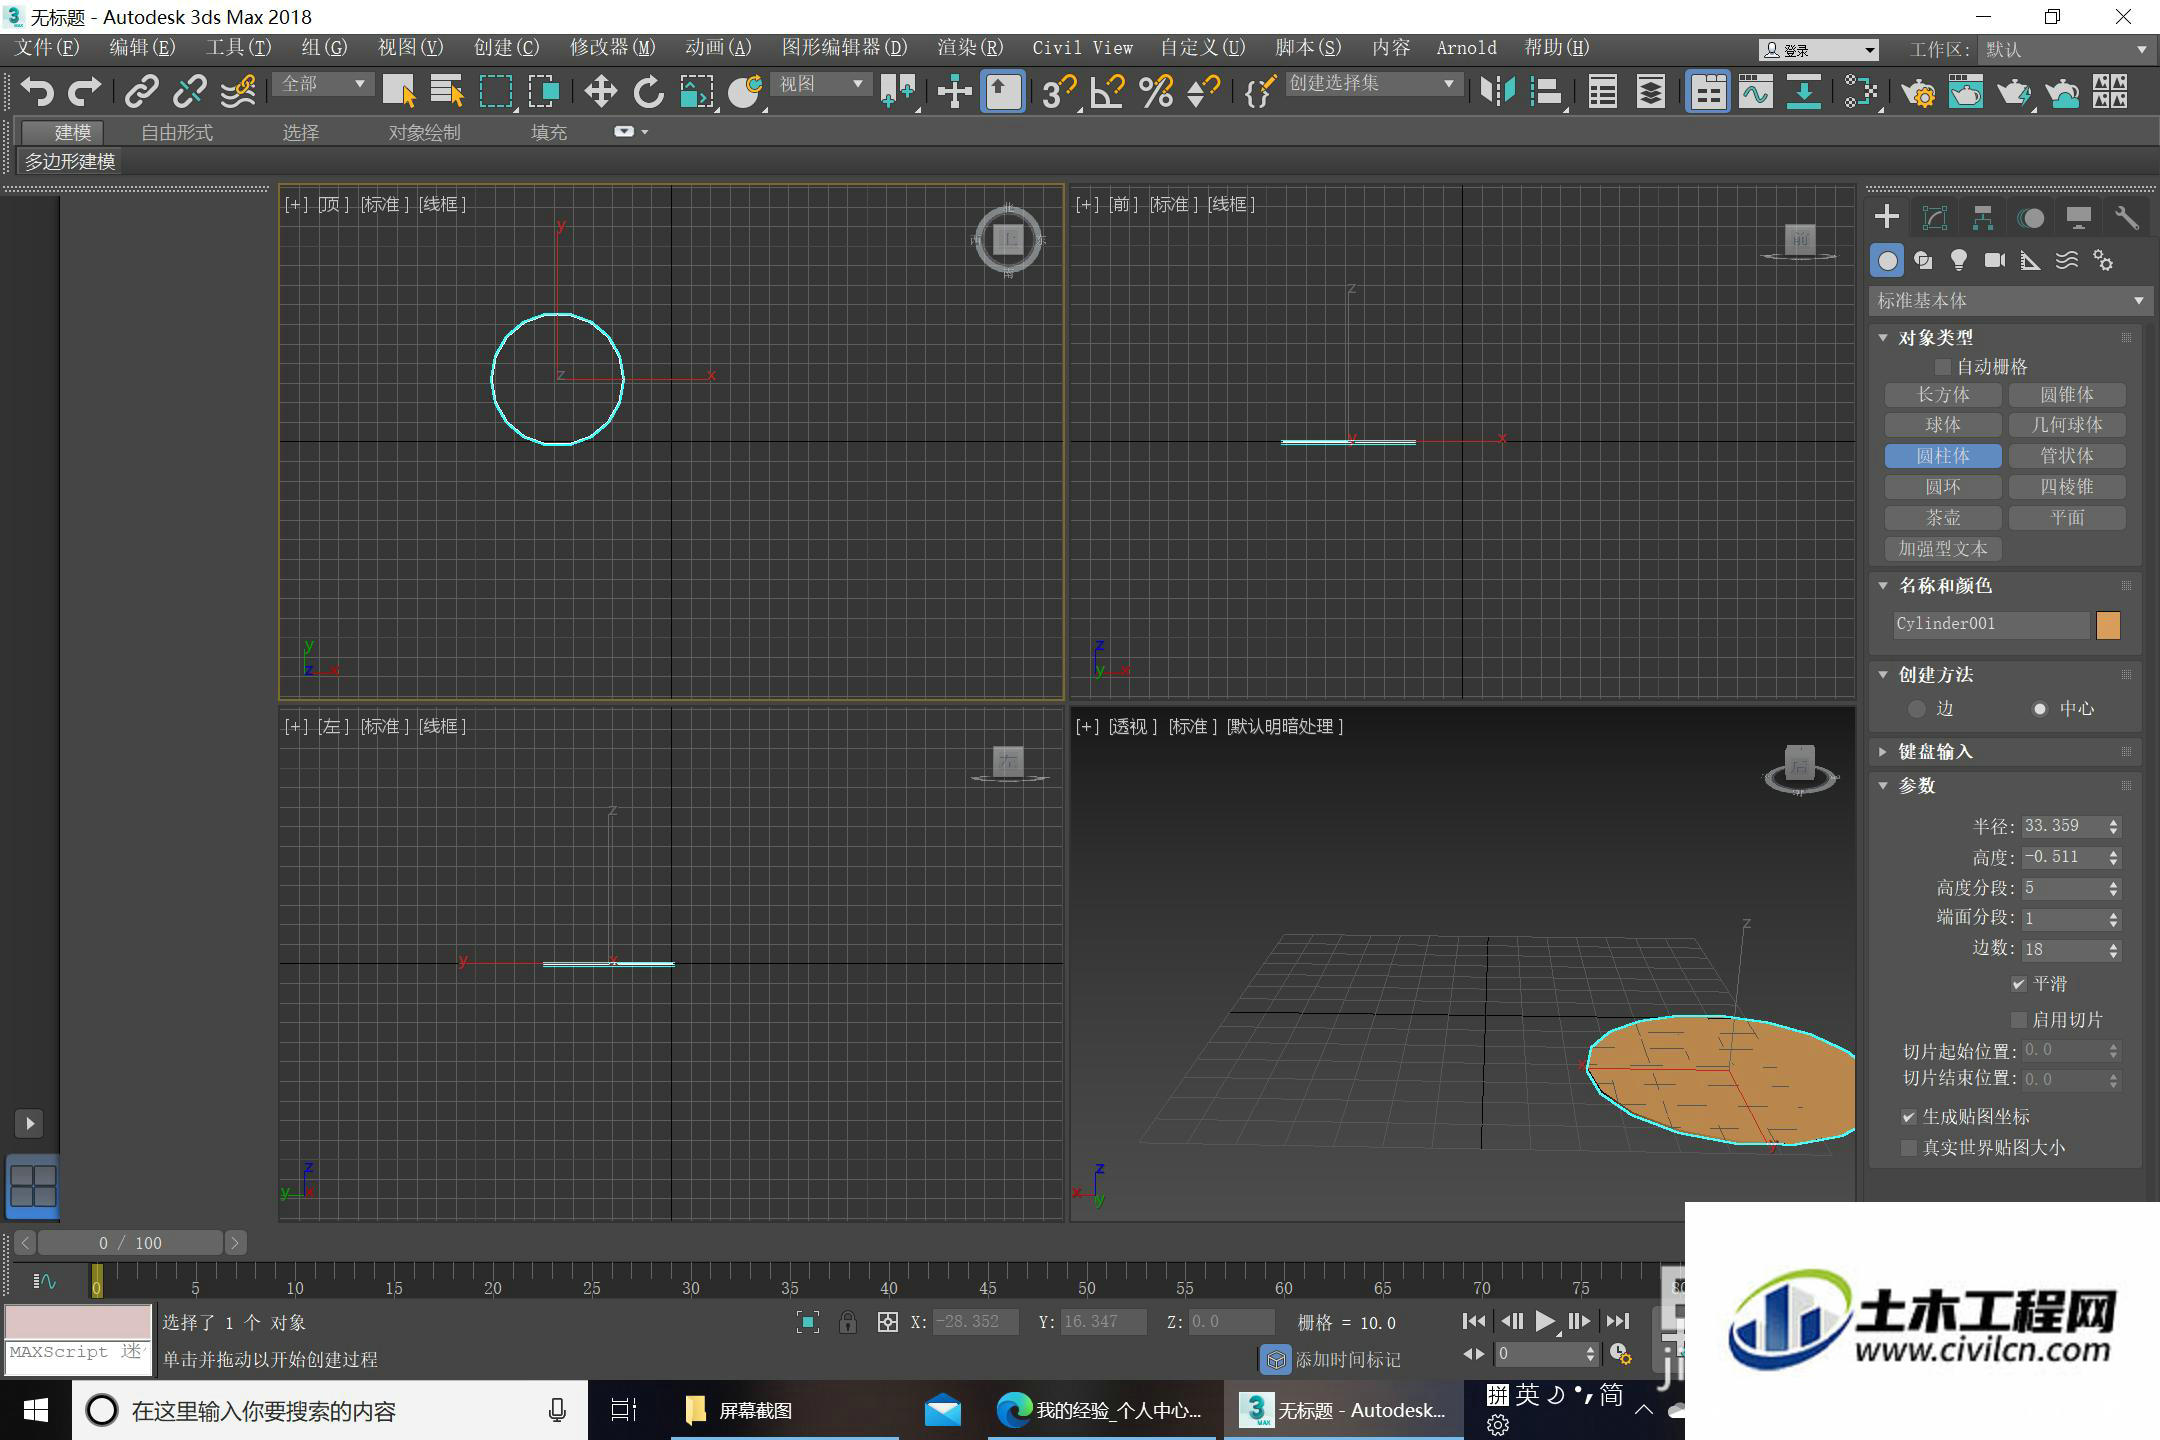Click the Mirror tool icon
The width and height of the screenshot is (2160, 1440).
1497,91
